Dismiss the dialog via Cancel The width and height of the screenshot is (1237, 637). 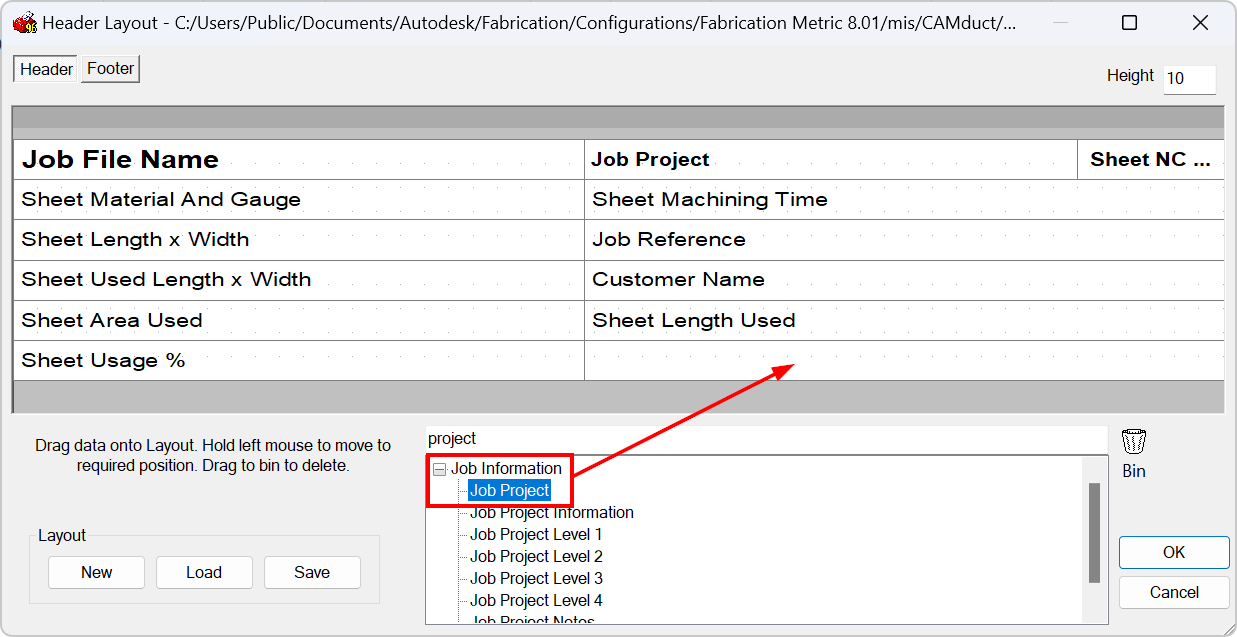point(1173,592)
